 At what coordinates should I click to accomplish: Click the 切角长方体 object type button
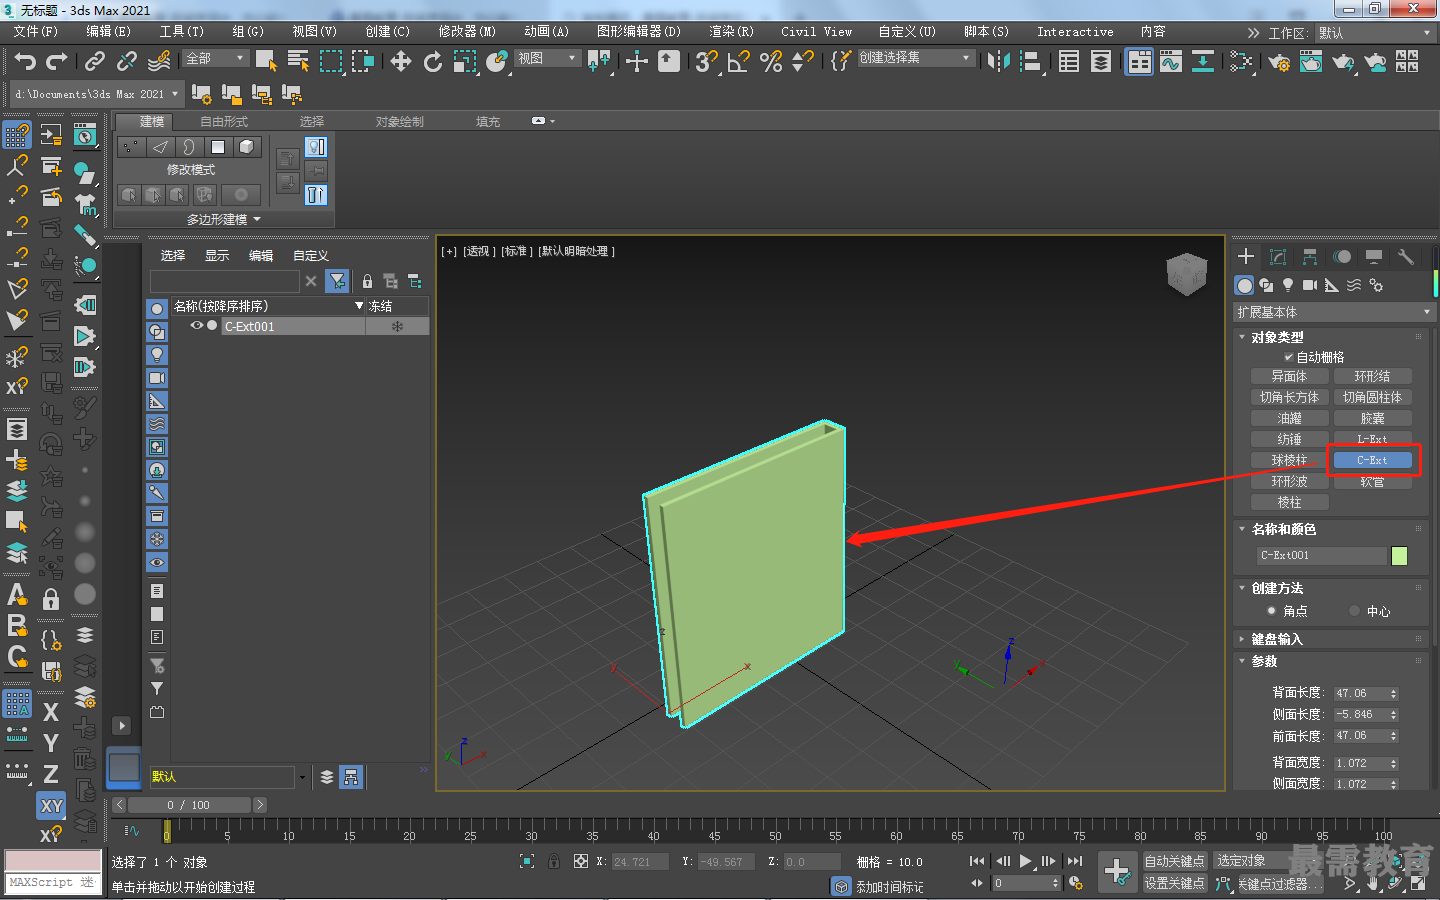point(1290,397)
